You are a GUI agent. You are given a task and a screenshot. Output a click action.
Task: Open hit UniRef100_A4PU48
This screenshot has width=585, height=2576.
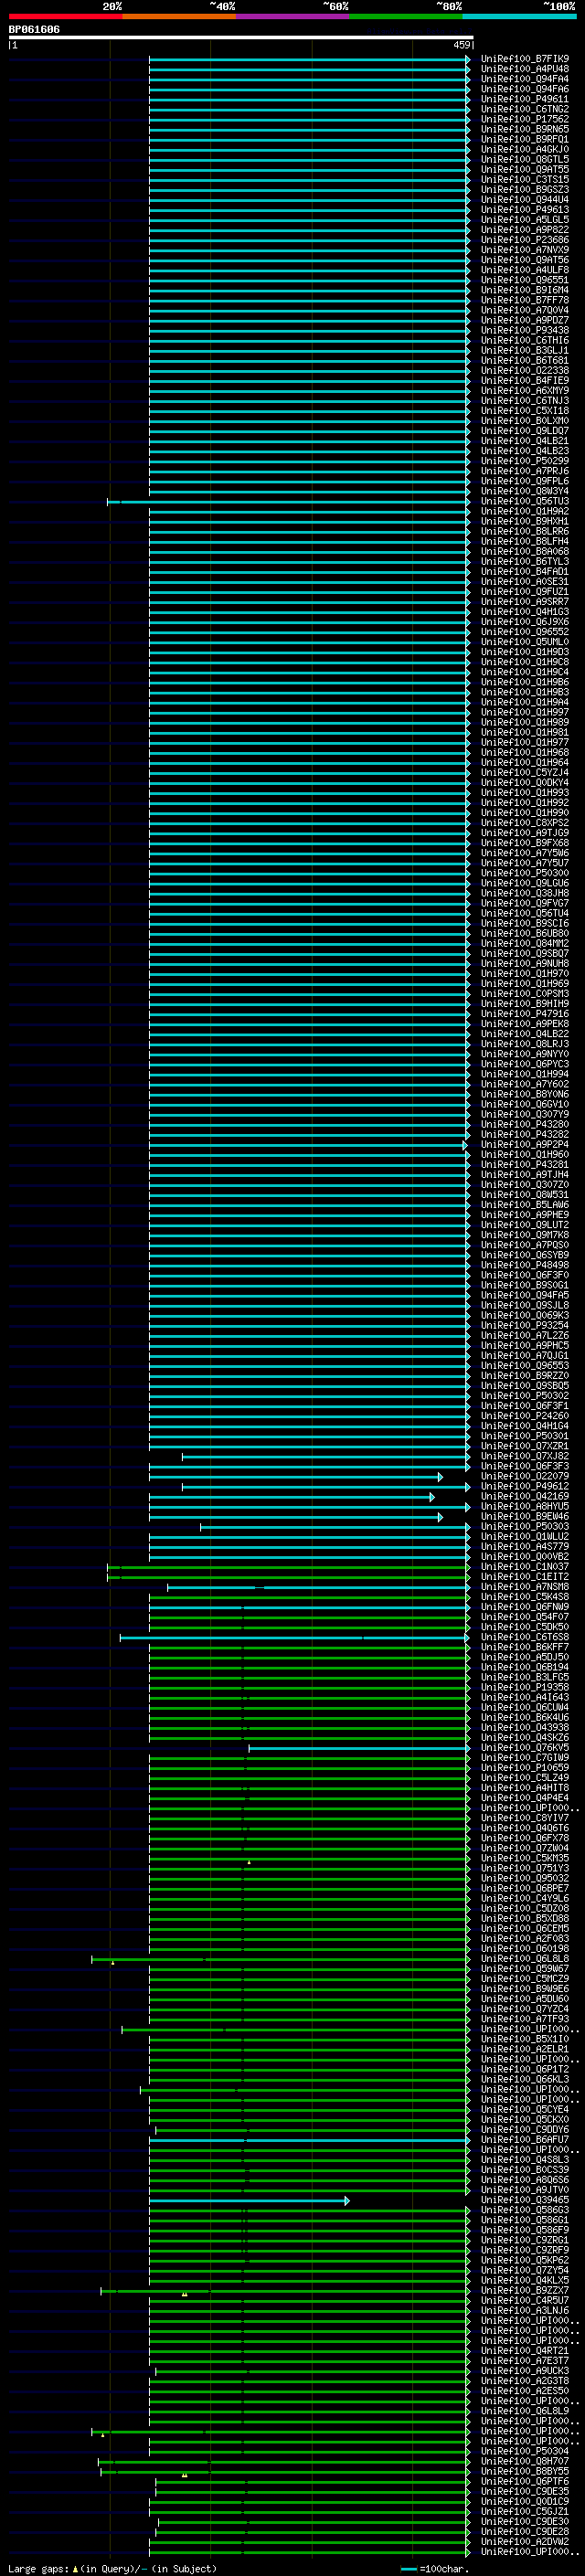[525, 69]
